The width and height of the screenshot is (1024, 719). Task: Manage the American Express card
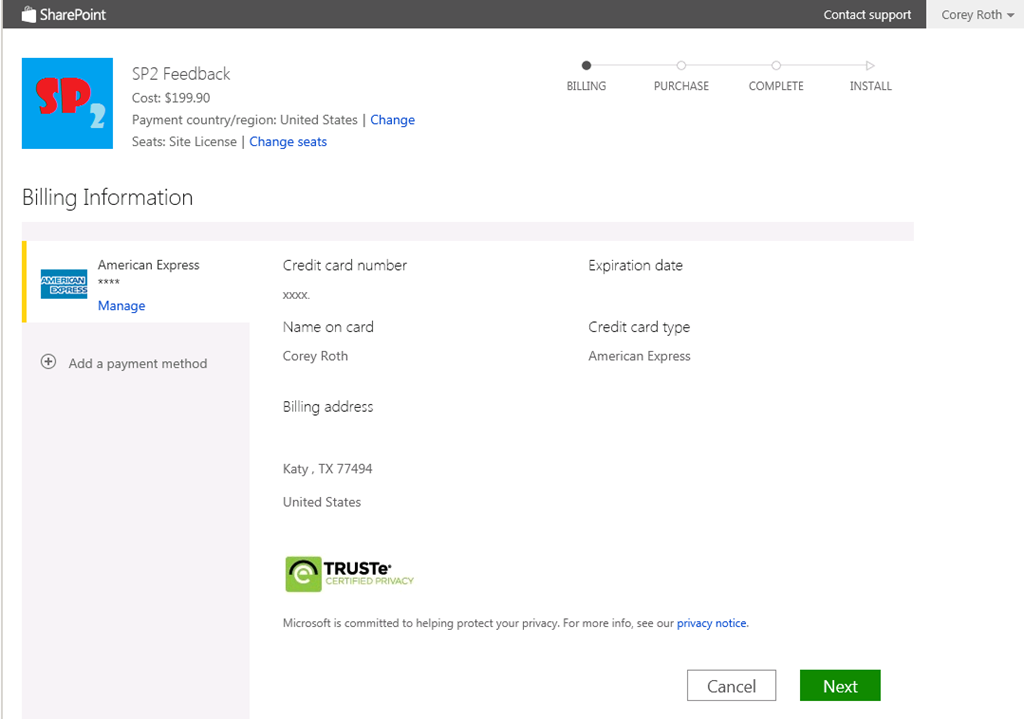(121, 306)
